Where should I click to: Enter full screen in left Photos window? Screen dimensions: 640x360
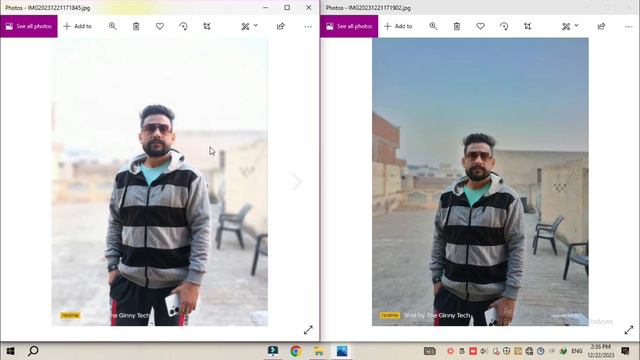308,330
